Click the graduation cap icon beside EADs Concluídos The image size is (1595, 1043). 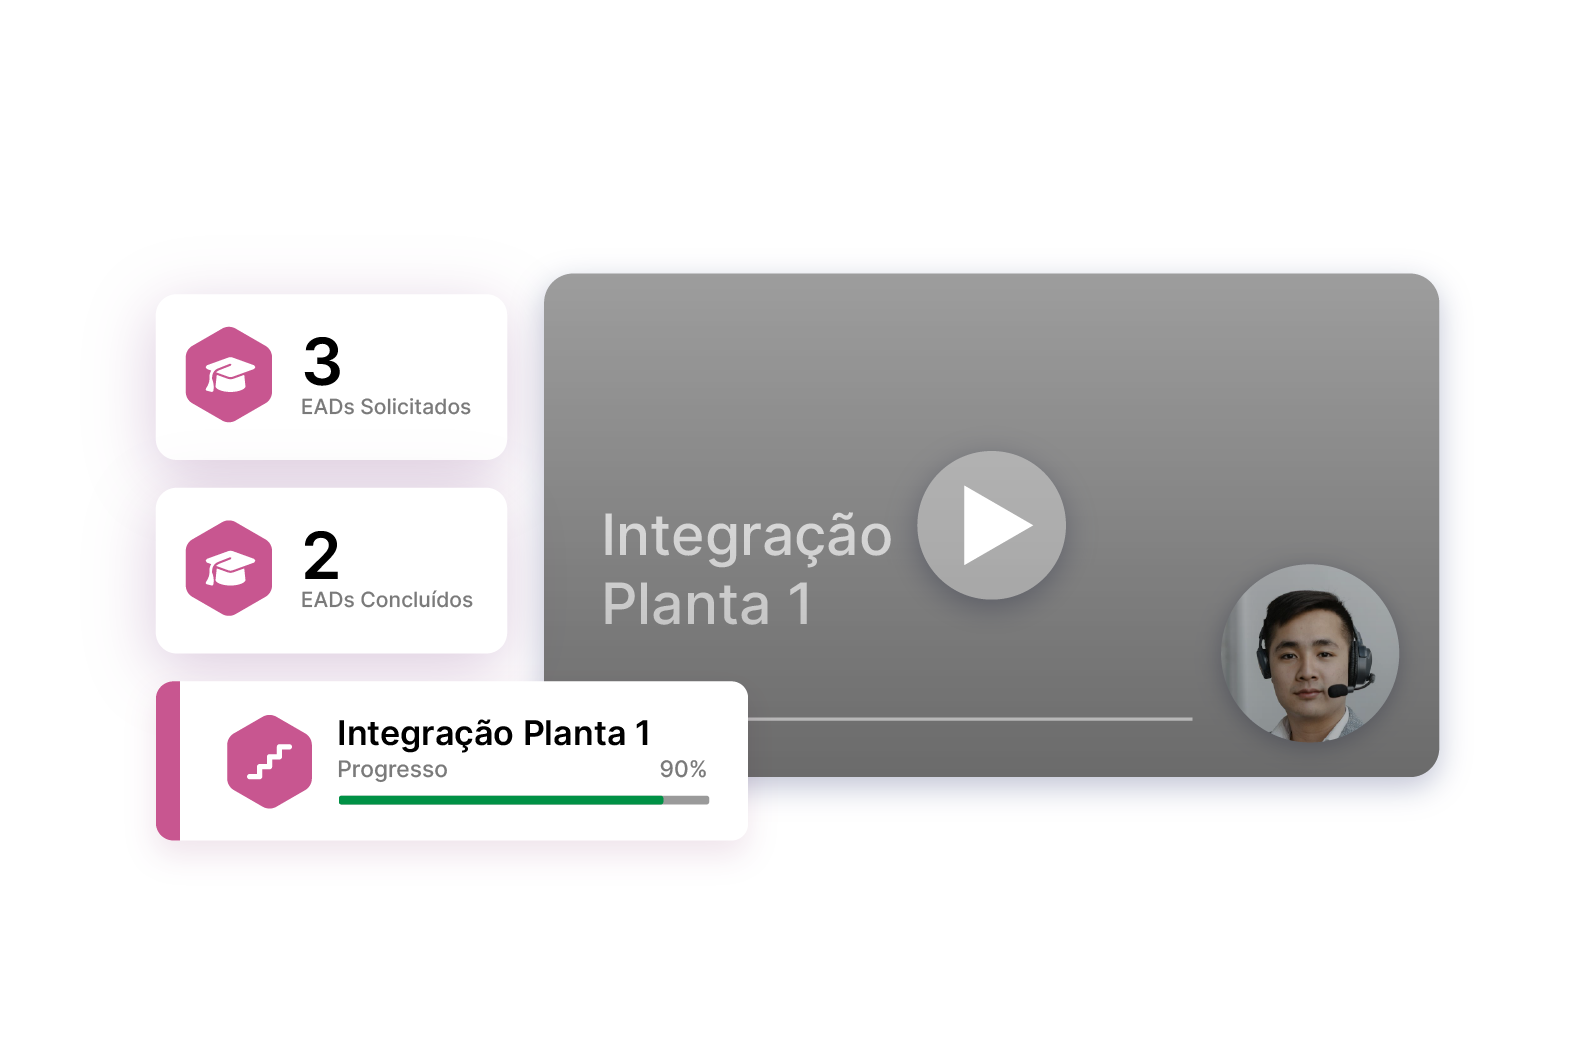coord(229,568)
